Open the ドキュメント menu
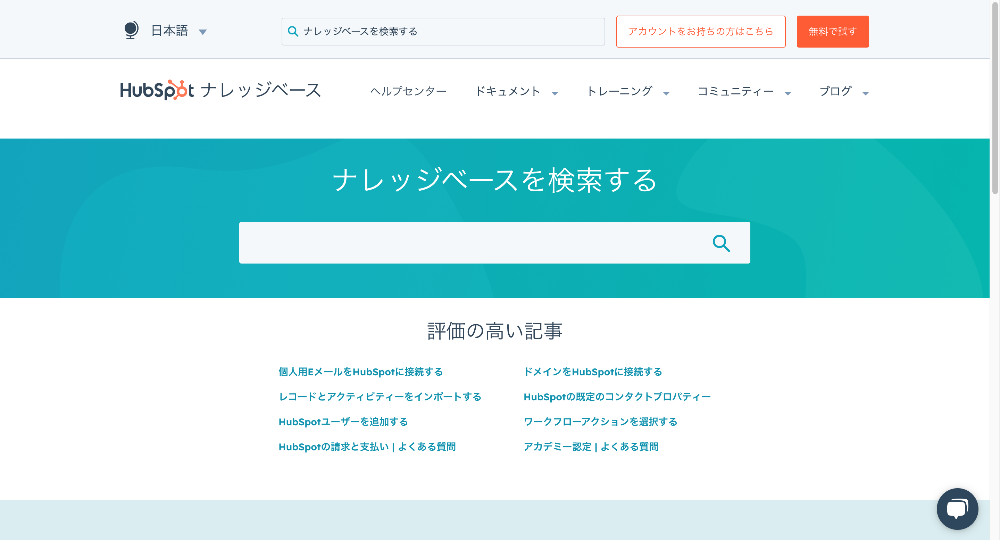This screenshot has width=1000, height=540. pyautogui.click(x=508, y=91)
